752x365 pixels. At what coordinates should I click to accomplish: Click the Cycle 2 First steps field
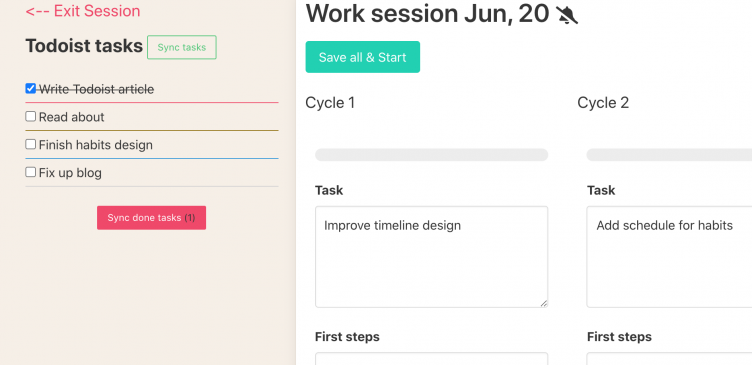click(x=669, y=359)
